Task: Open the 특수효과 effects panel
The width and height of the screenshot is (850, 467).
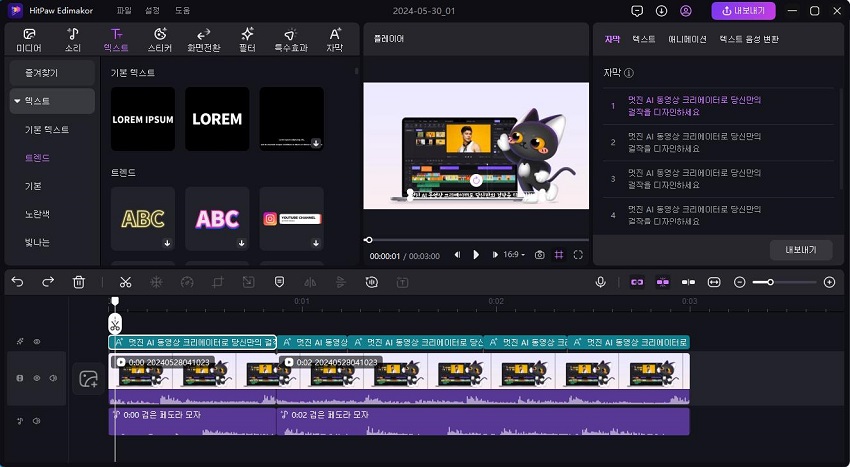Action: click(291, 40)
